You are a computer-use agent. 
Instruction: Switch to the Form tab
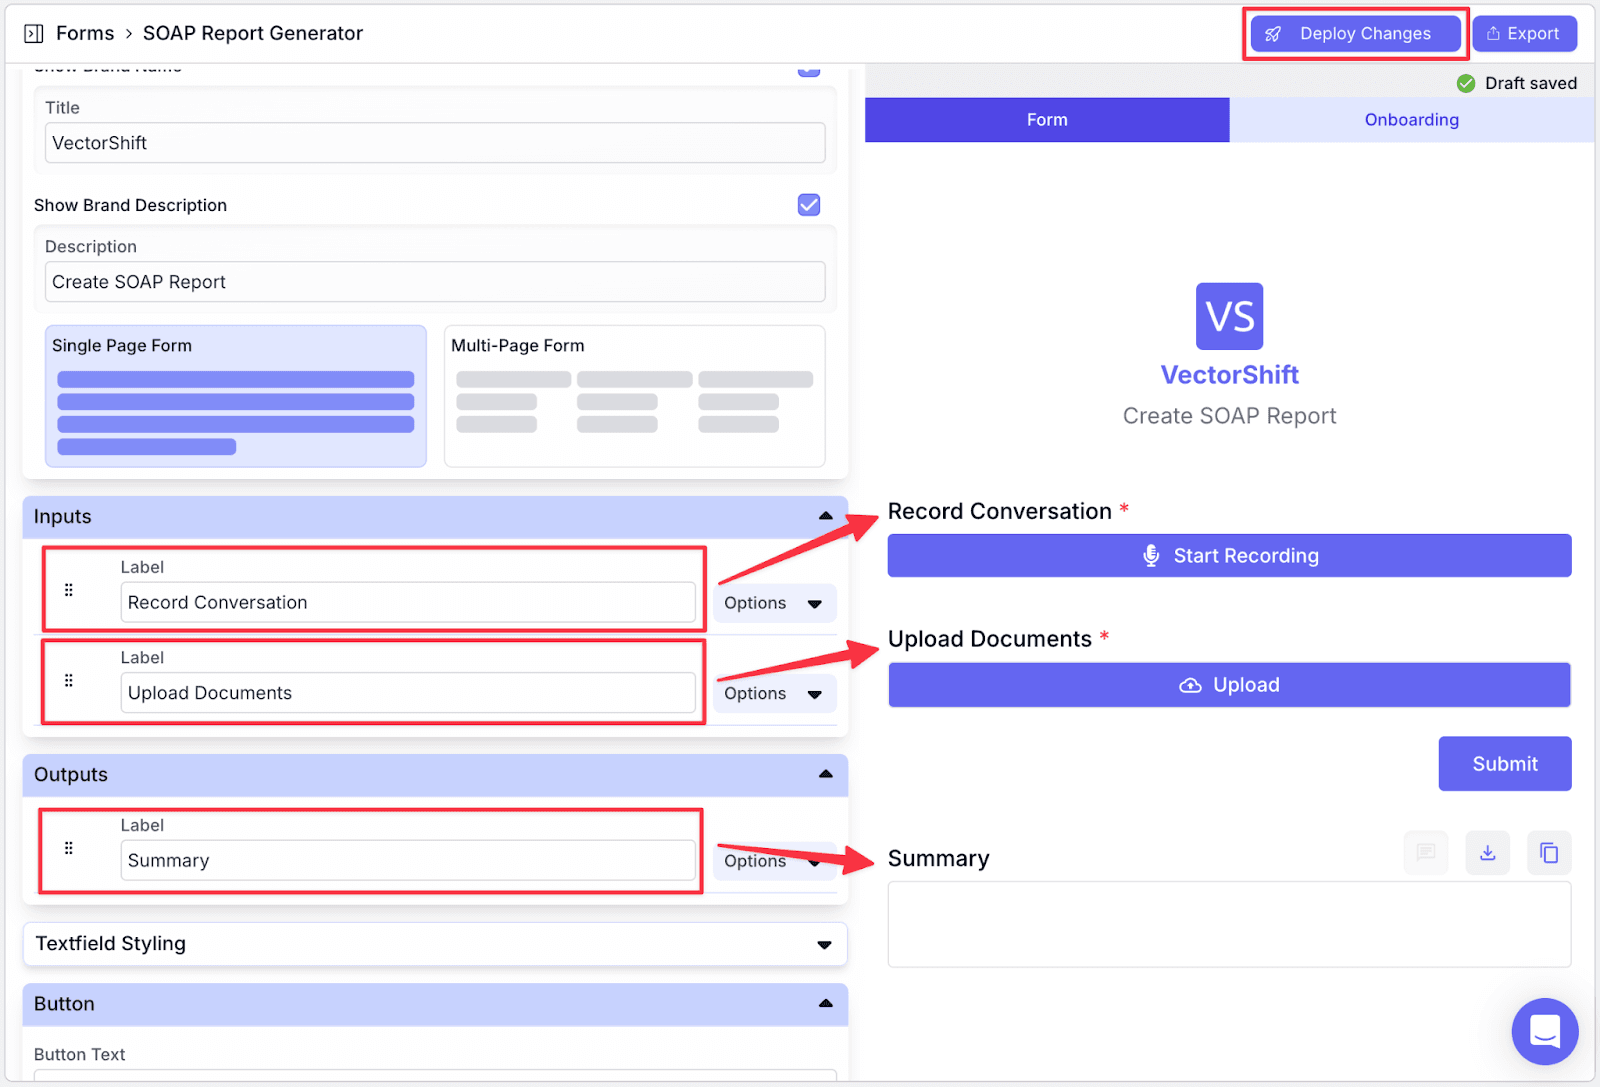point(1047,120)
